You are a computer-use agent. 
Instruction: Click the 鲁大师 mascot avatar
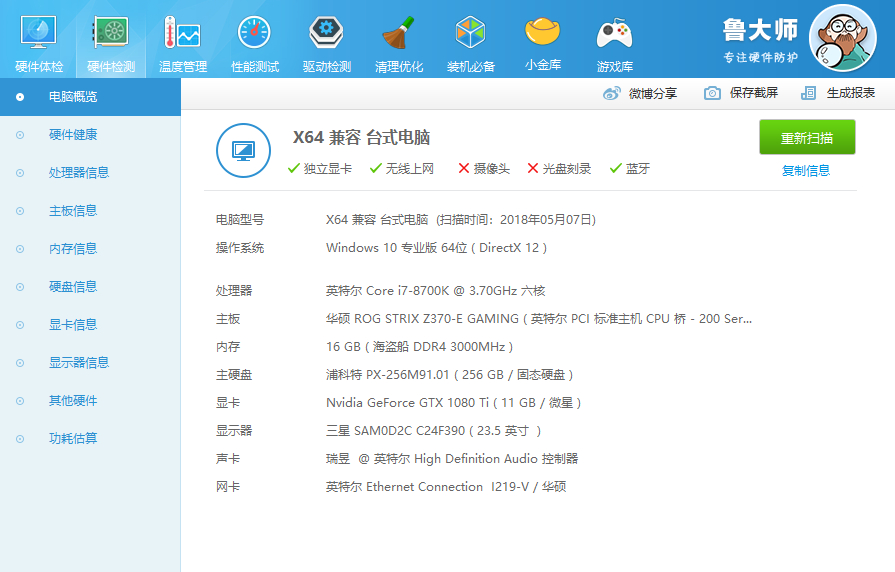(x=843, y=38)
